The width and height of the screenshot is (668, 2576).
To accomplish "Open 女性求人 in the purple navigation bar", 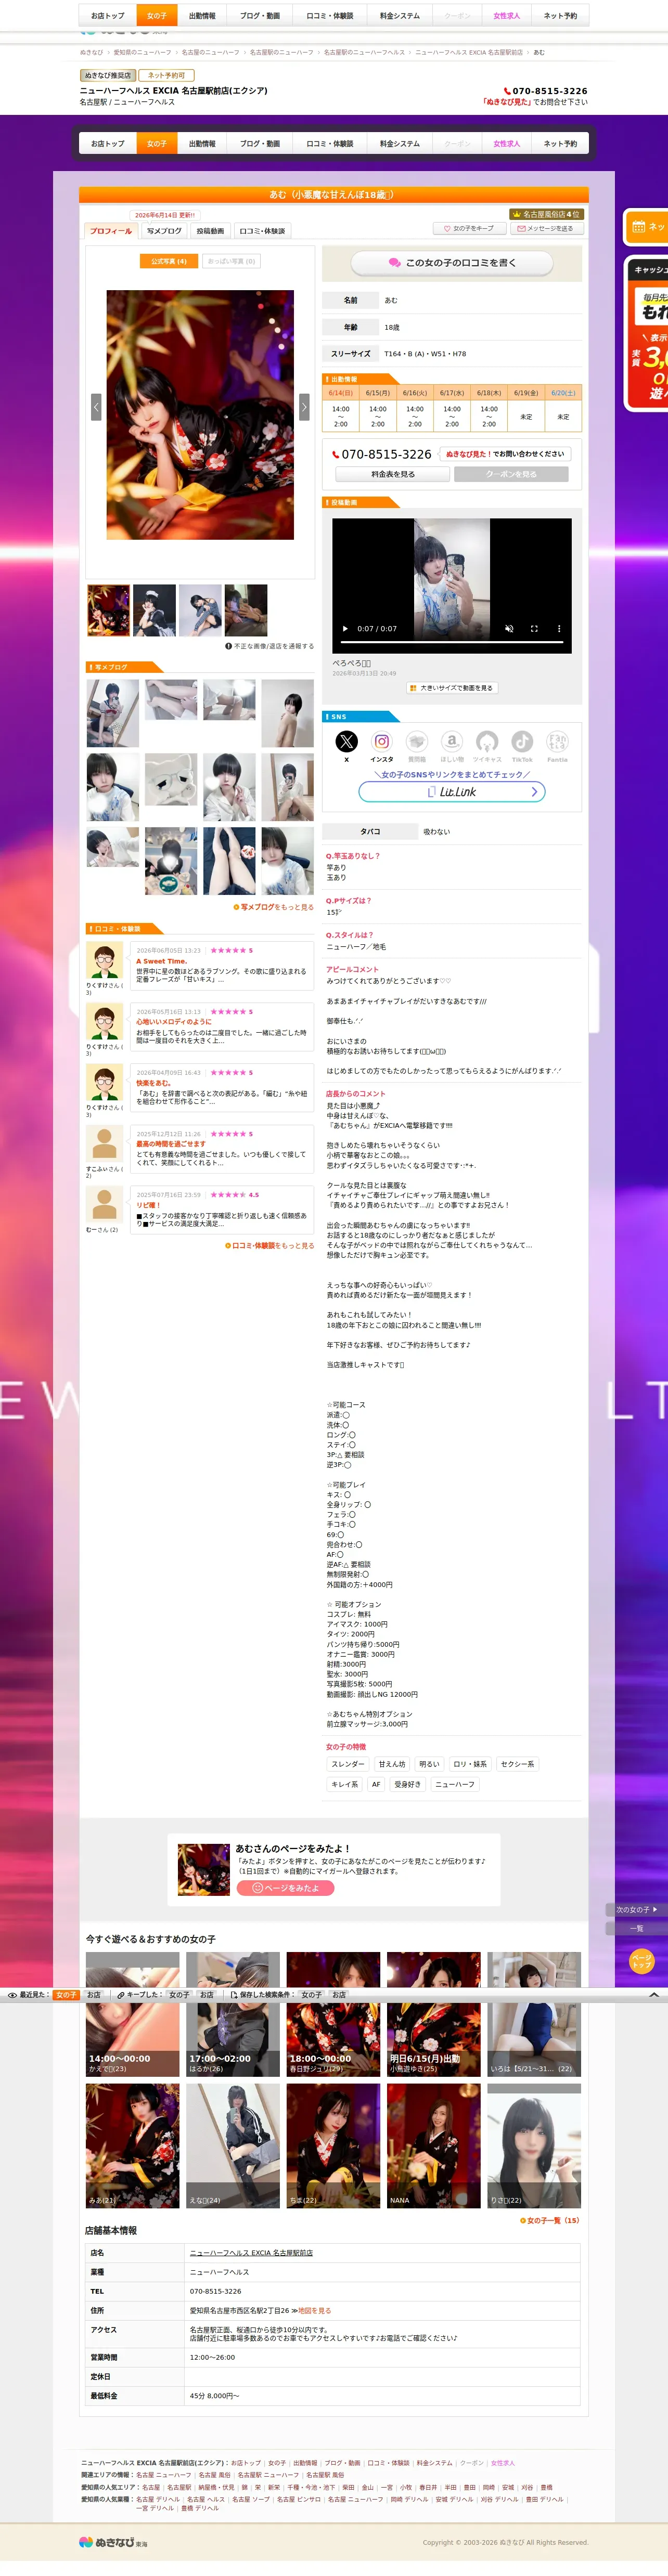I will pos(507,144).
